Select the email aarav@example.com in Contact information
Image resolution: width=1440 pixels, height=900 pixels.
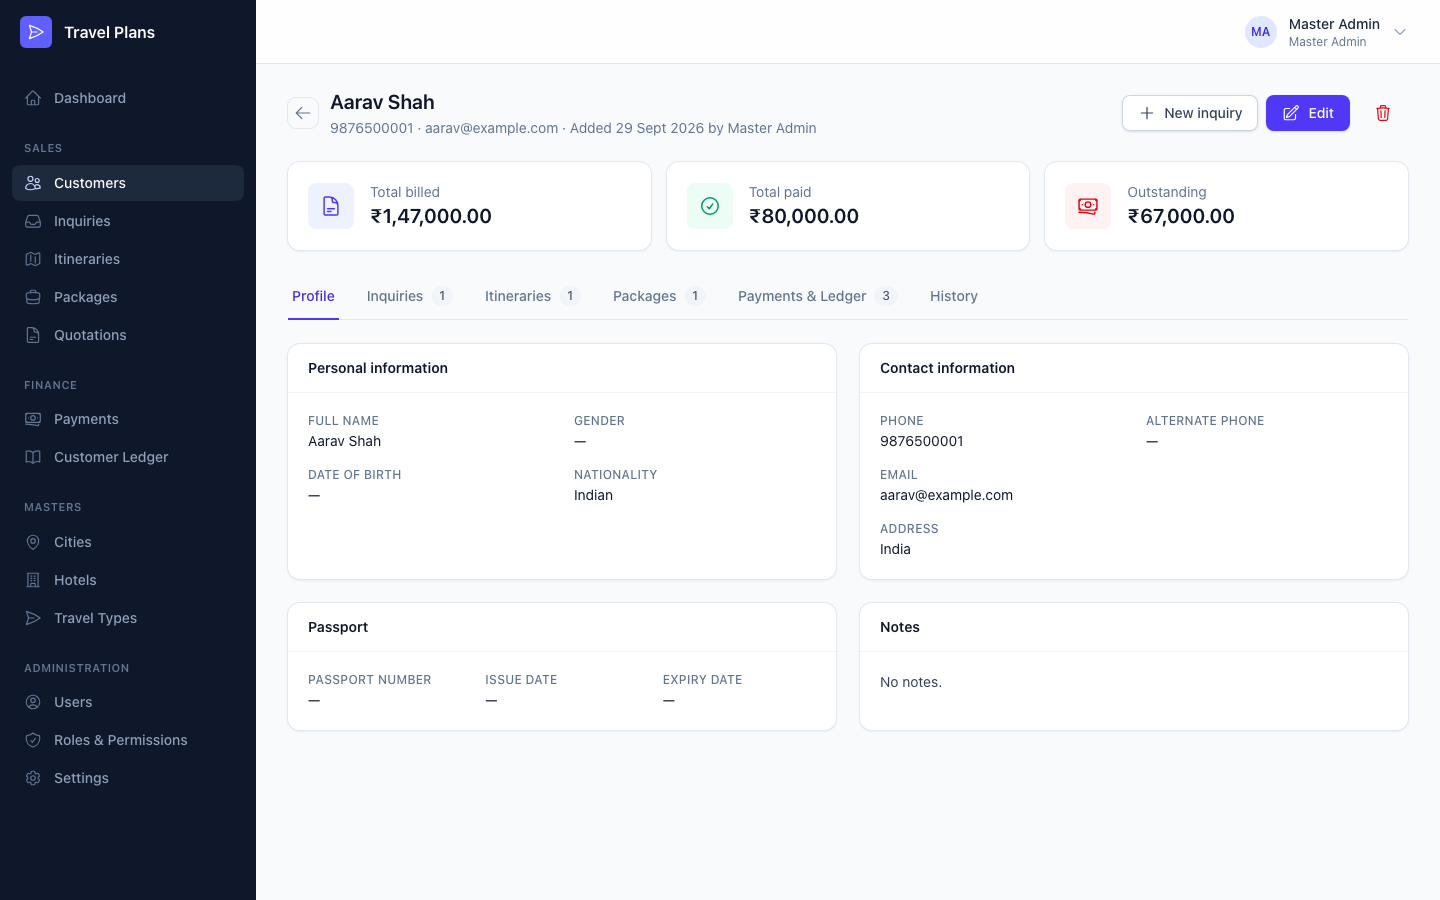click(946, 495)
